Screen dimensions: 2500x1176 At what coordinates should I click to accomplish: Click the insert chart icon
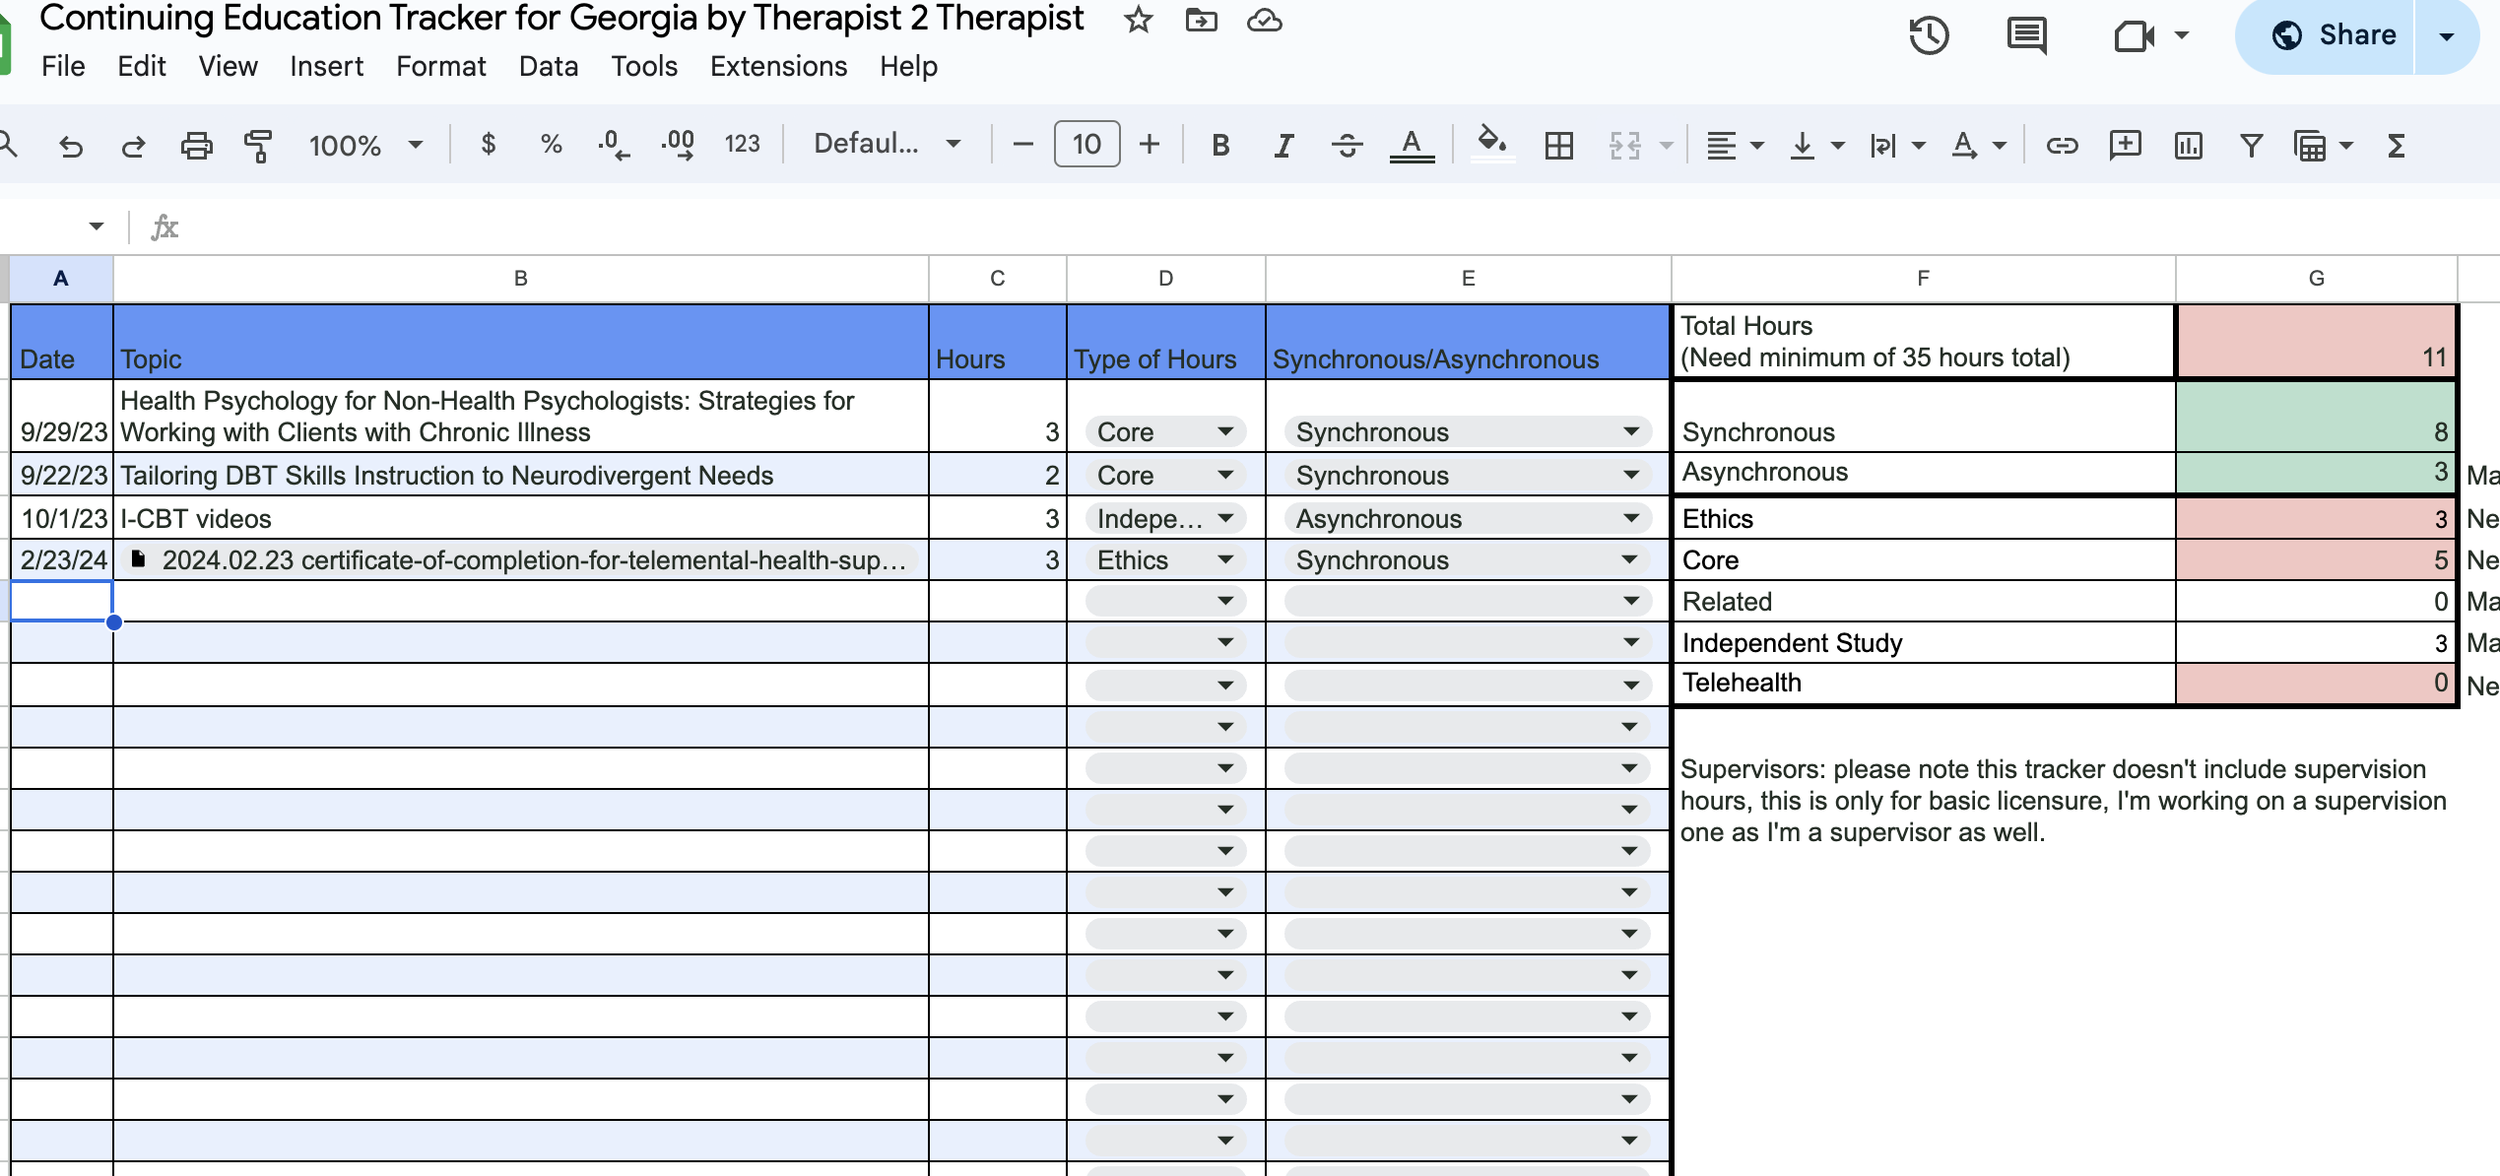(2188, 145)
